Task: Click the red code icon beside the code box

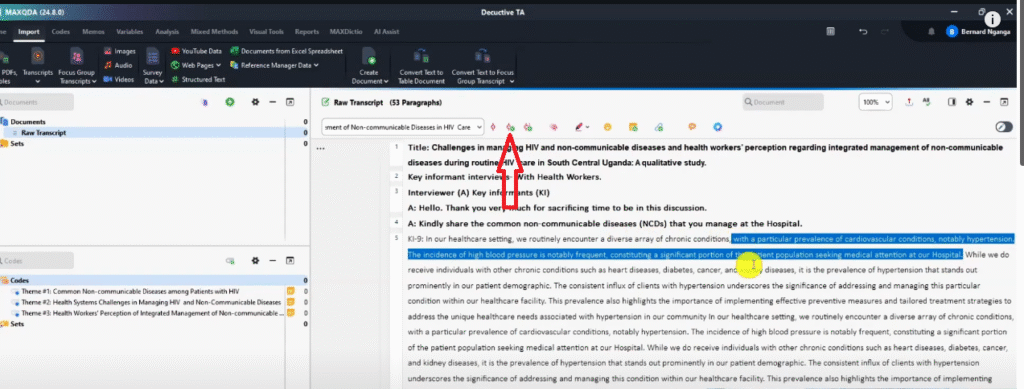Action: [493, 127]
